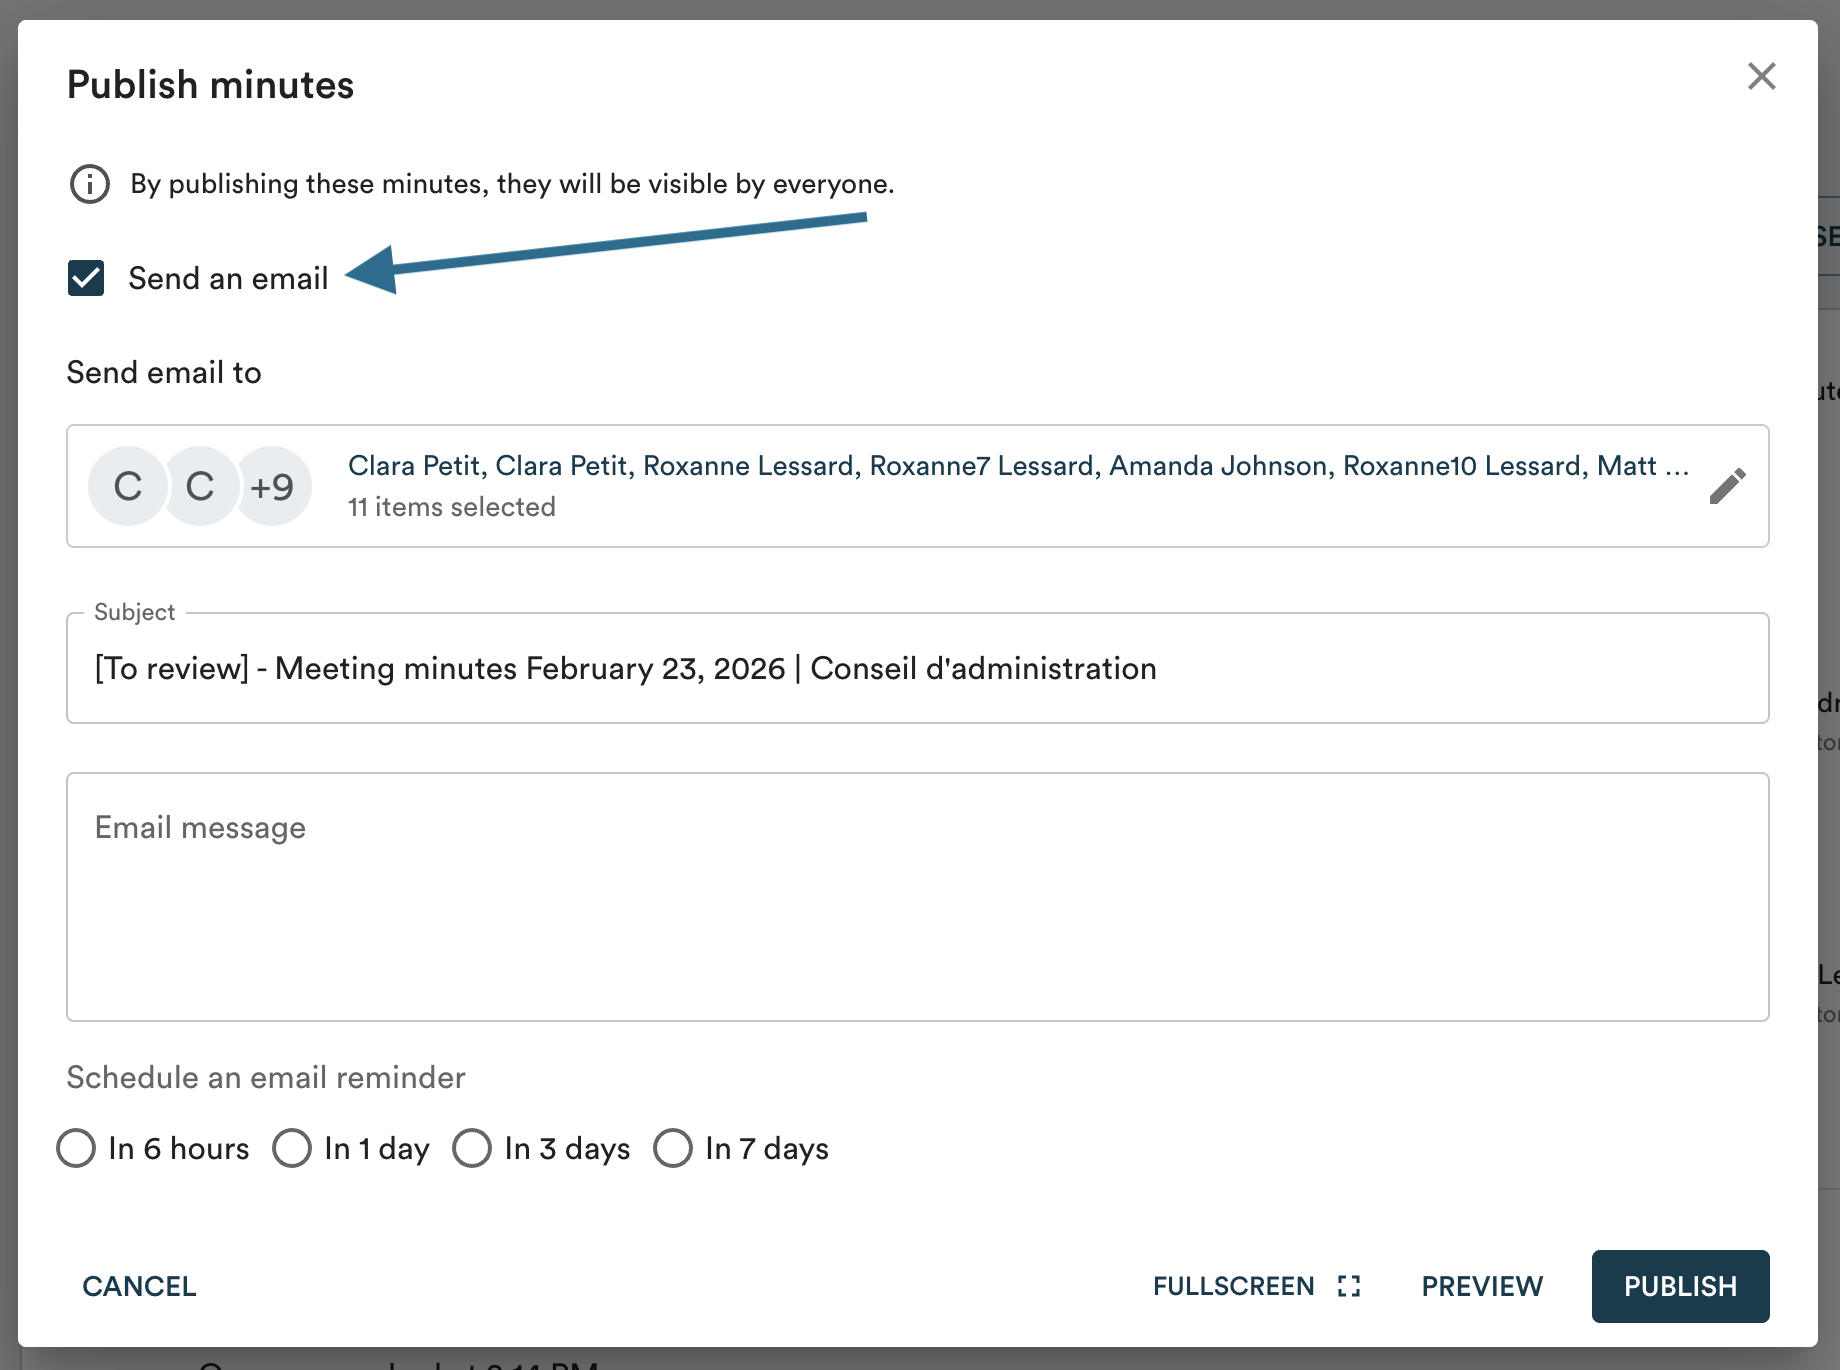The height and width of the screenshot is (1370, 1840).
Task: Click the recipient names list
Action: 1017,466
